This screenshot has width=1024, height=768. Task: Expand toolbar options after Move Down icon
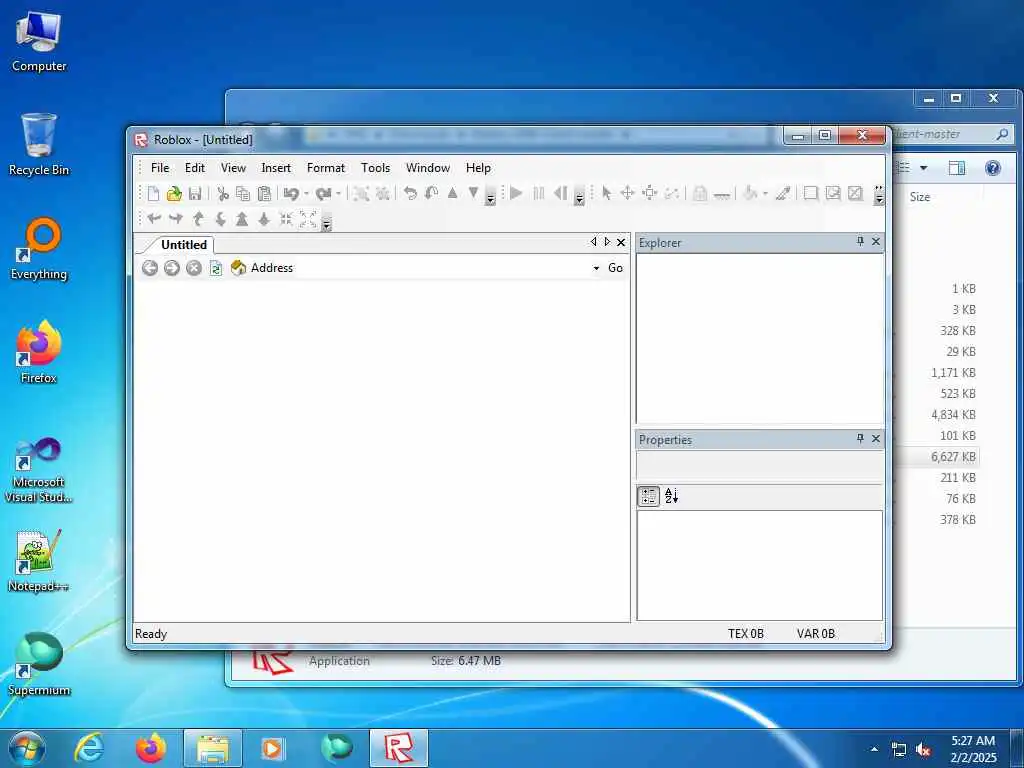490,195
